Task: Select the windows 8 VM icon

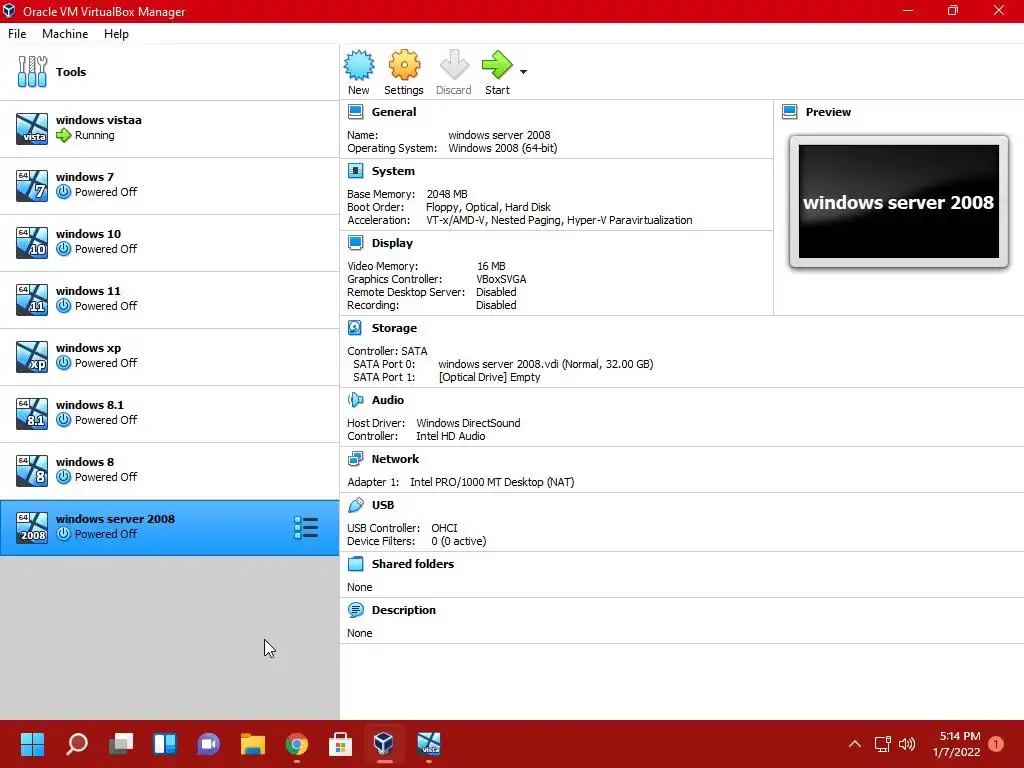Action: (x=32, y=470)
